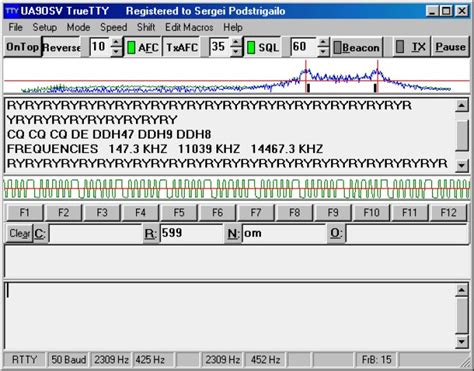Toggle the SQL squelch button
The width and height of the screenshot is (474, 371).
pyautogui.click(x=262, y=47)
